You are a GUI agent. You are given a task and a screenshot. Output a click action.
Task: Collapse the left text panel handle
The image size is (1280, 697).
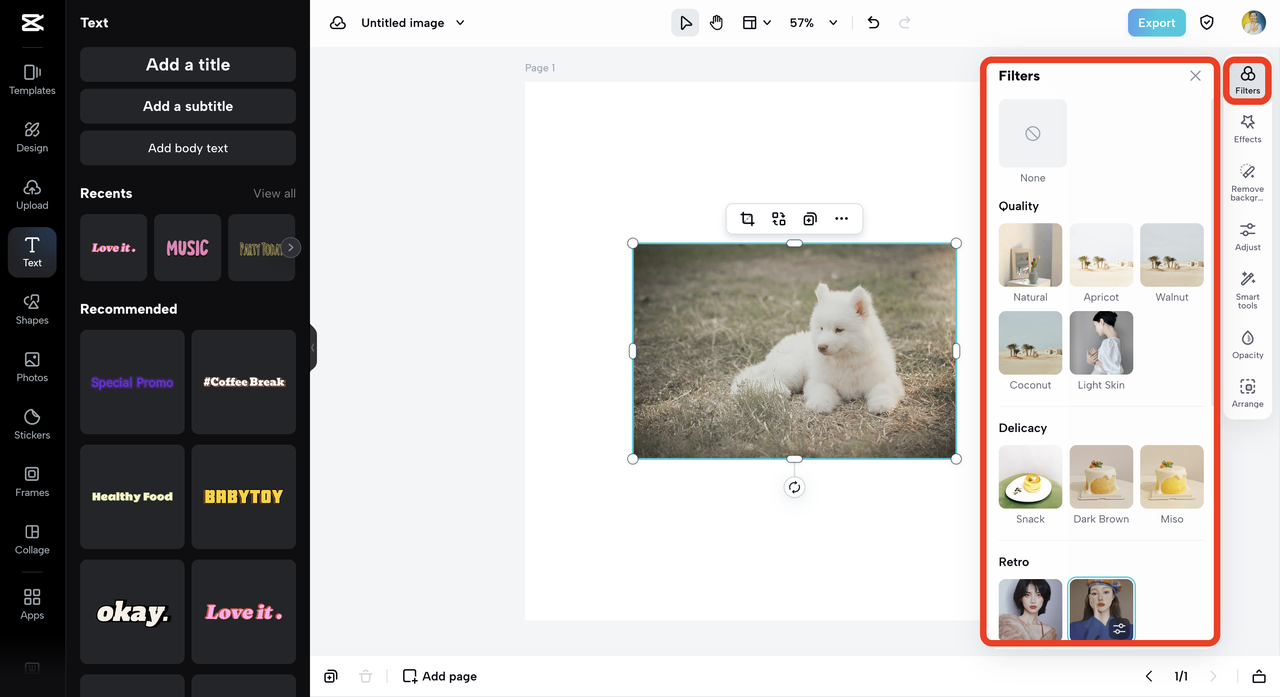pyautogui.click(x=313, y=348)
